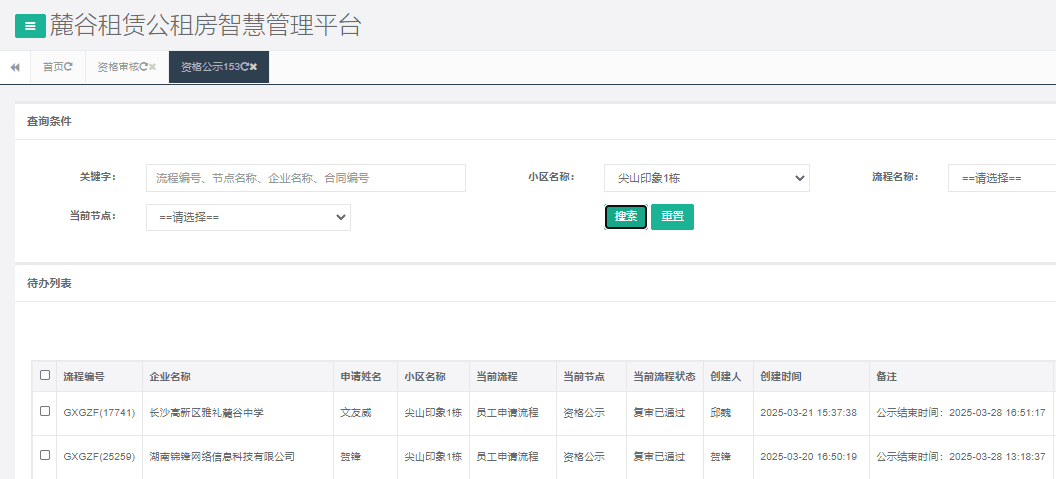This screenshot has height=479, width=1056.
Task: Switch to the 首页 tab
Action: coord(52,67)
